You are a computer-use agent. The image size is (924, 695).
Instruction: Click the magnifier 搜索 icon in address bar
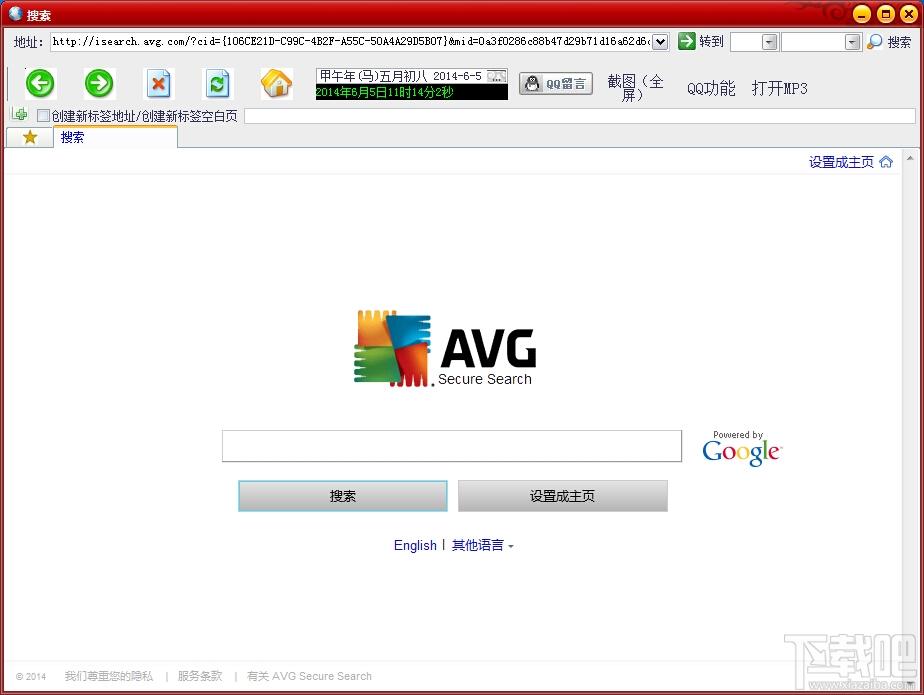pyautogui.click(x=875, y=41)
